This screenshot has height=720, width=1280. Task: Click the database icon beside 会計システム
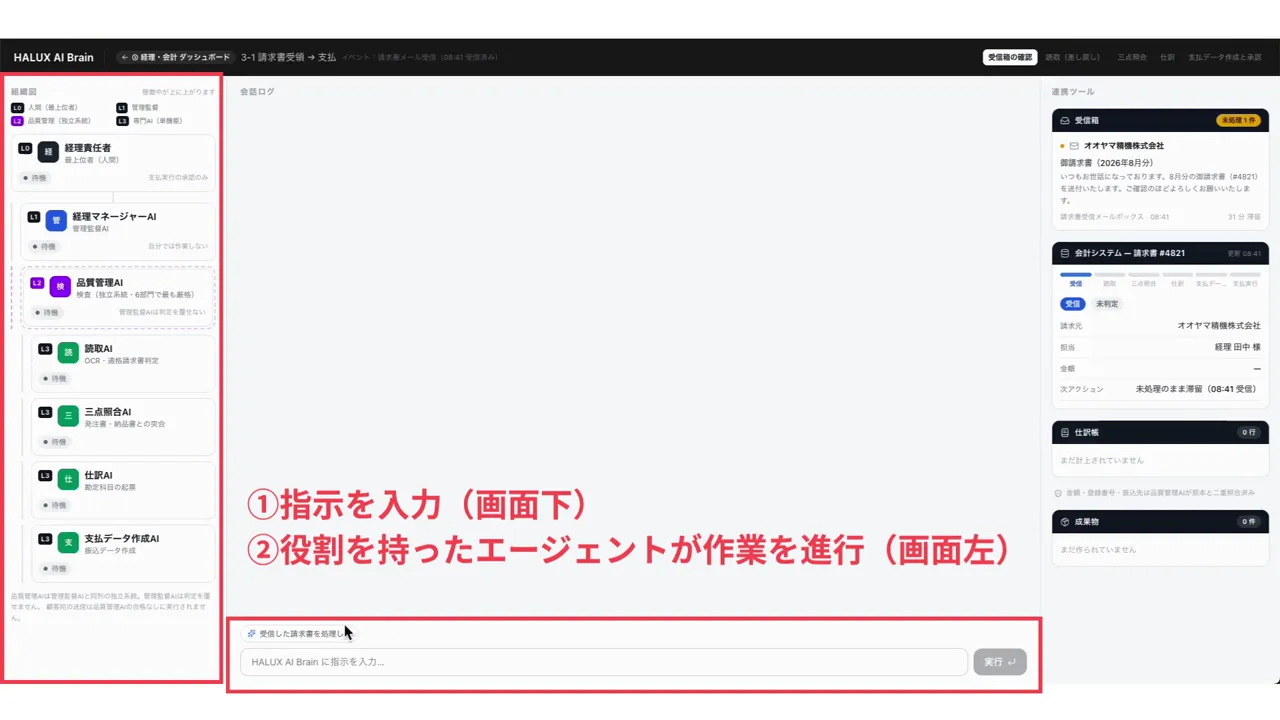(x=1065, y=253)
